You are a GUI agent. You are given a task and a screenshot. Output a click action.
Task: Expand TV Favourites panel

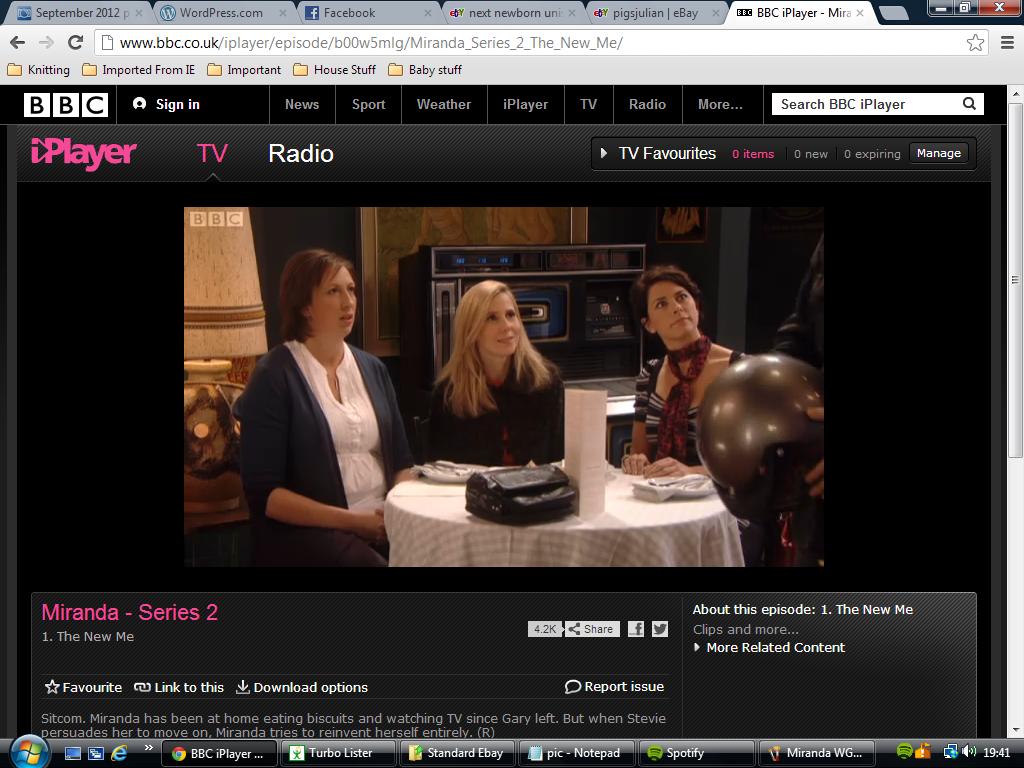point(604,153)
